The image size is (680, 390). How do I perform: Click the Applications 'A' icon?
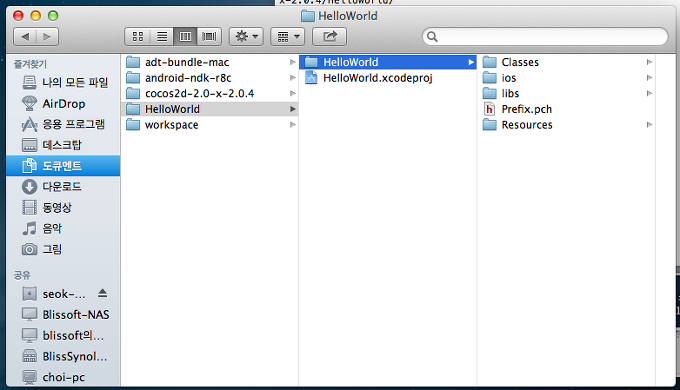29,124
